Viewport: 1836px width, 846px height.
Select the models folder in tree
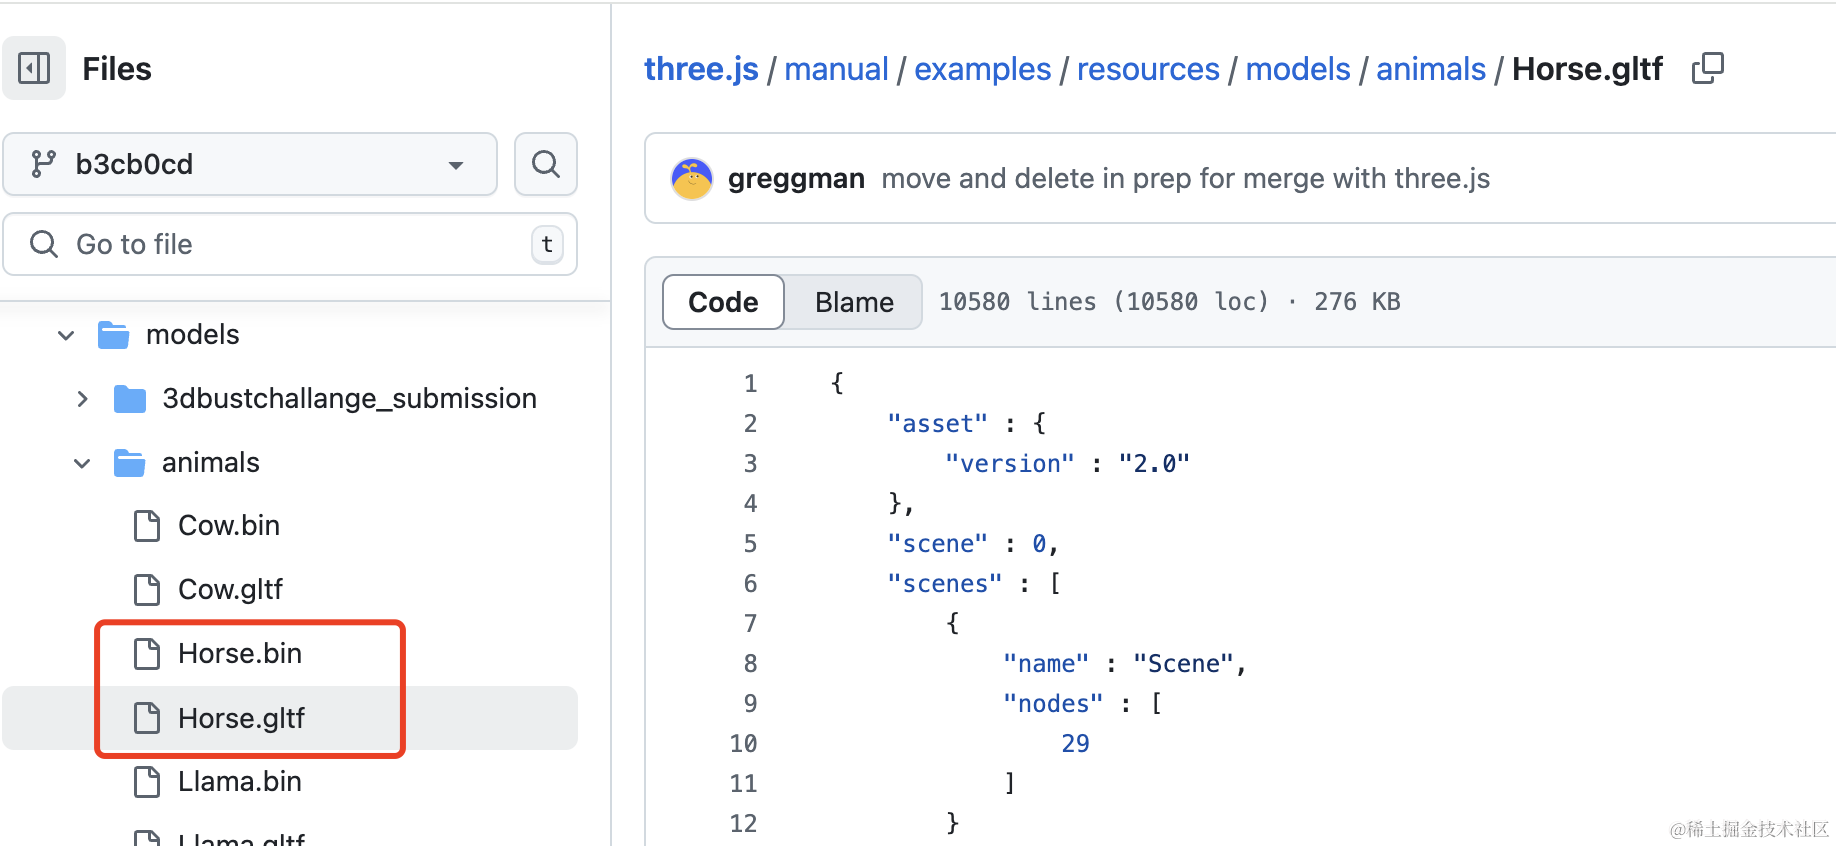coord(193,335)
